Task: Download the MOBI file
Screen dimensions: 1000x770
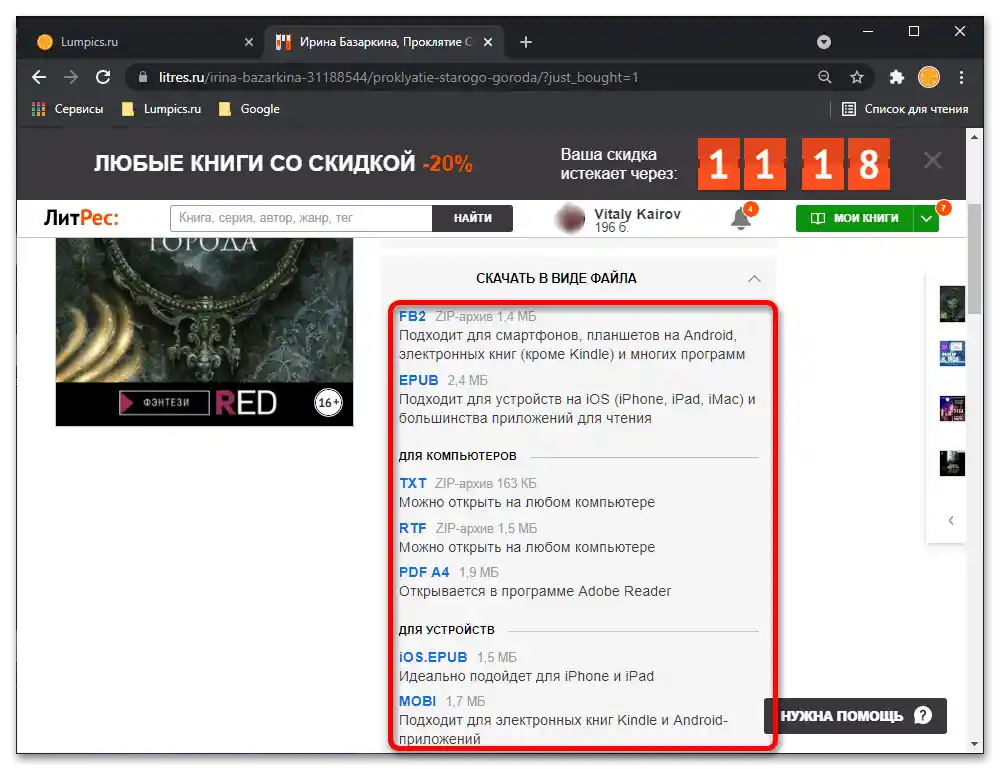Action: (417, 701)
